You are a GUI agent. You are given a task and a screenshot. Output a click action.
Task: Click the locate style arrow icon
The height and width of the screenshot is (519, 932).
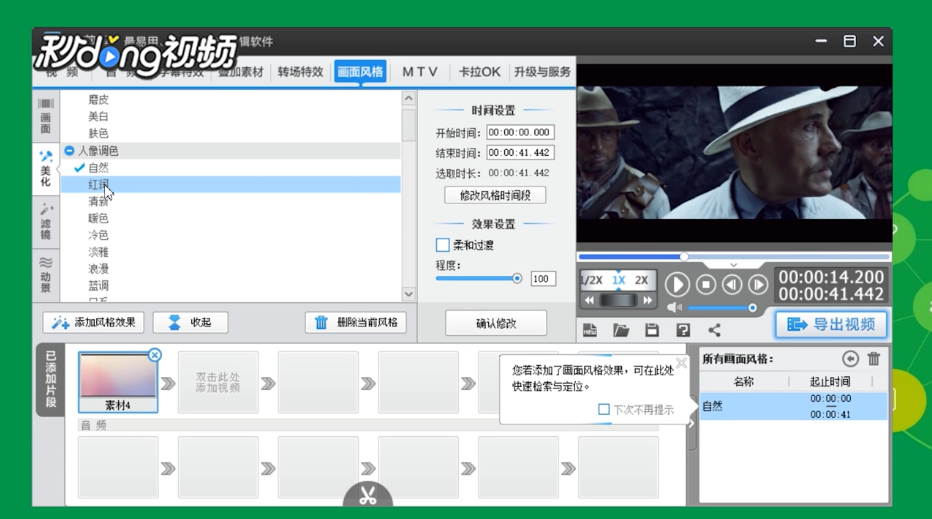[851, 358]
